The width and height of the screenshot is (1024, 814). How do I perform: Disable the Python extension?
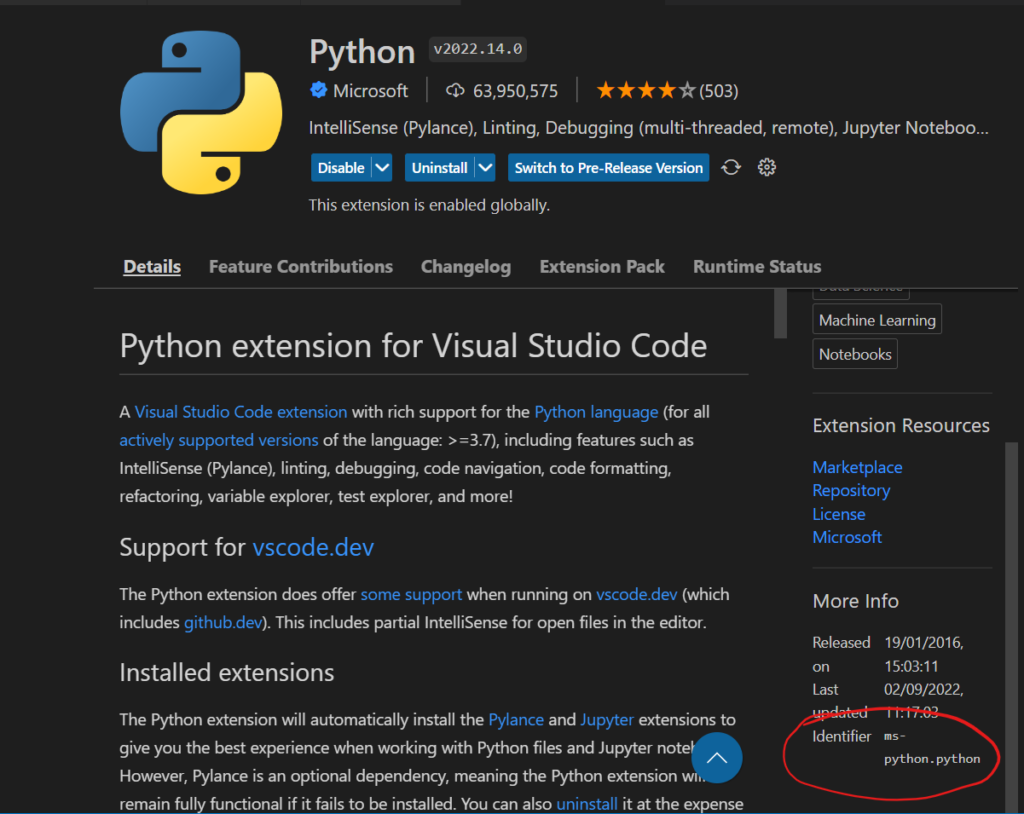pyautogui.click(x=341, y=168)
